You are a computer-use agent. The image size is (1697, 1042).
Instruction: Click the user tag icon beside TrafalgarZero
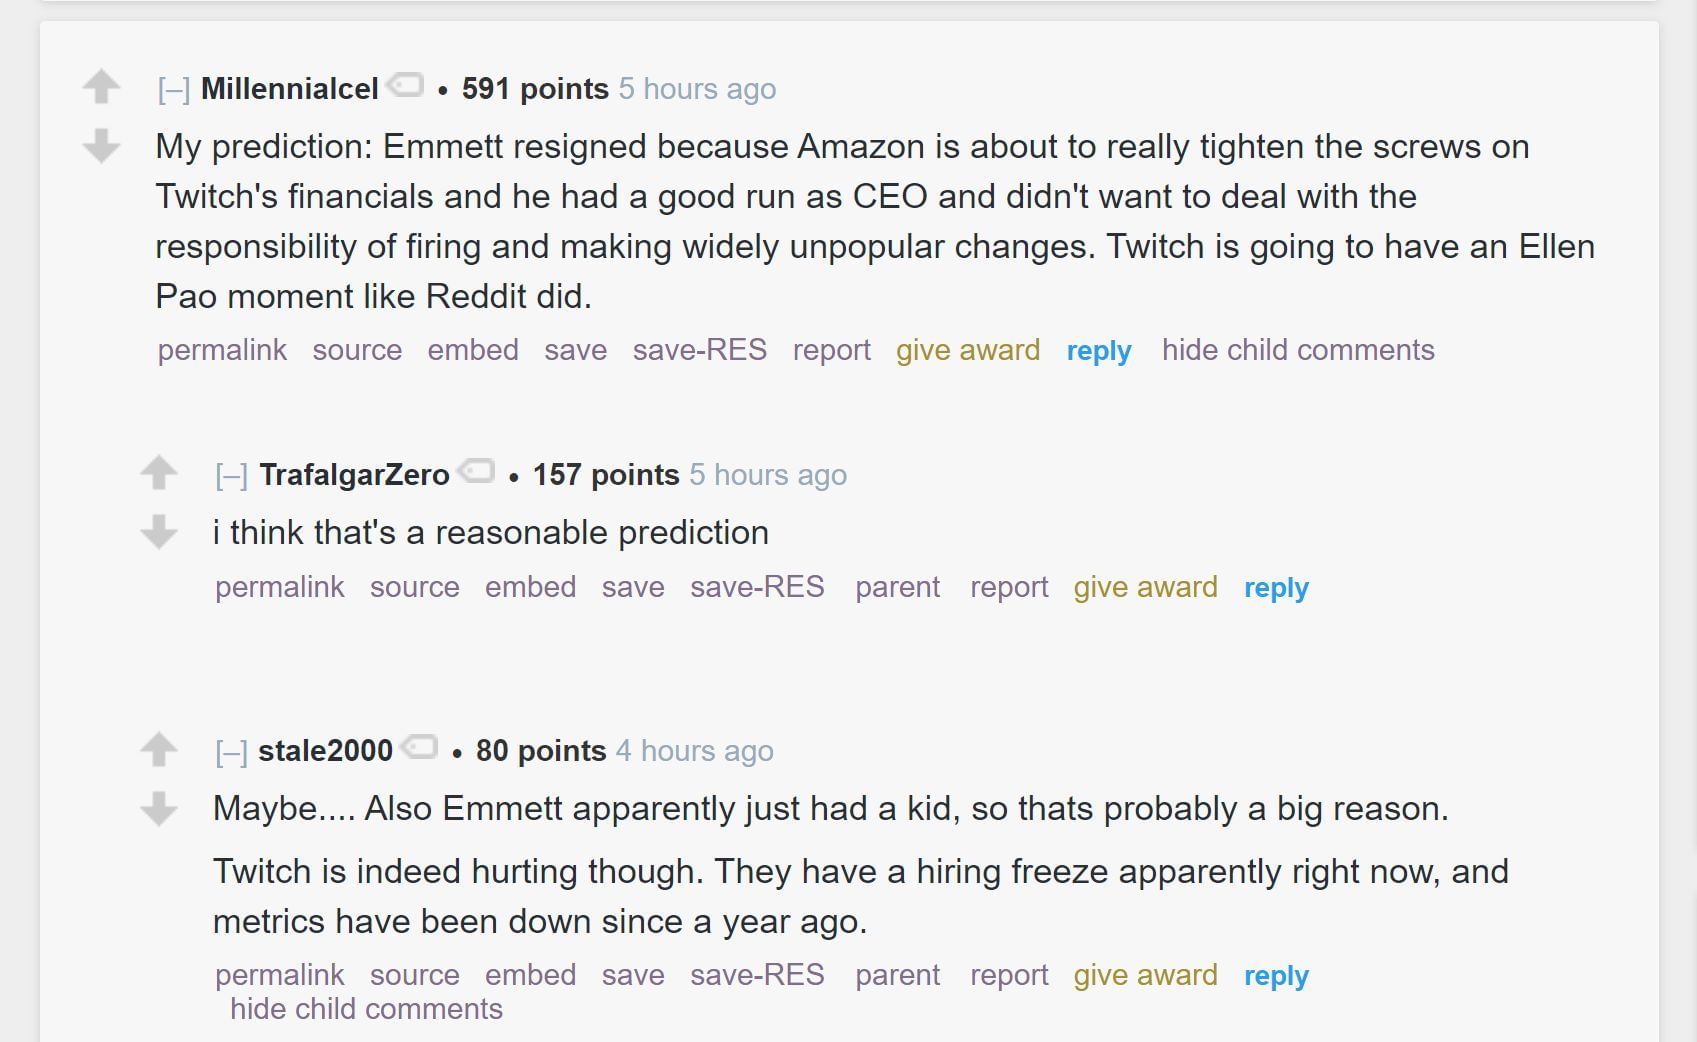click(476, 471)
